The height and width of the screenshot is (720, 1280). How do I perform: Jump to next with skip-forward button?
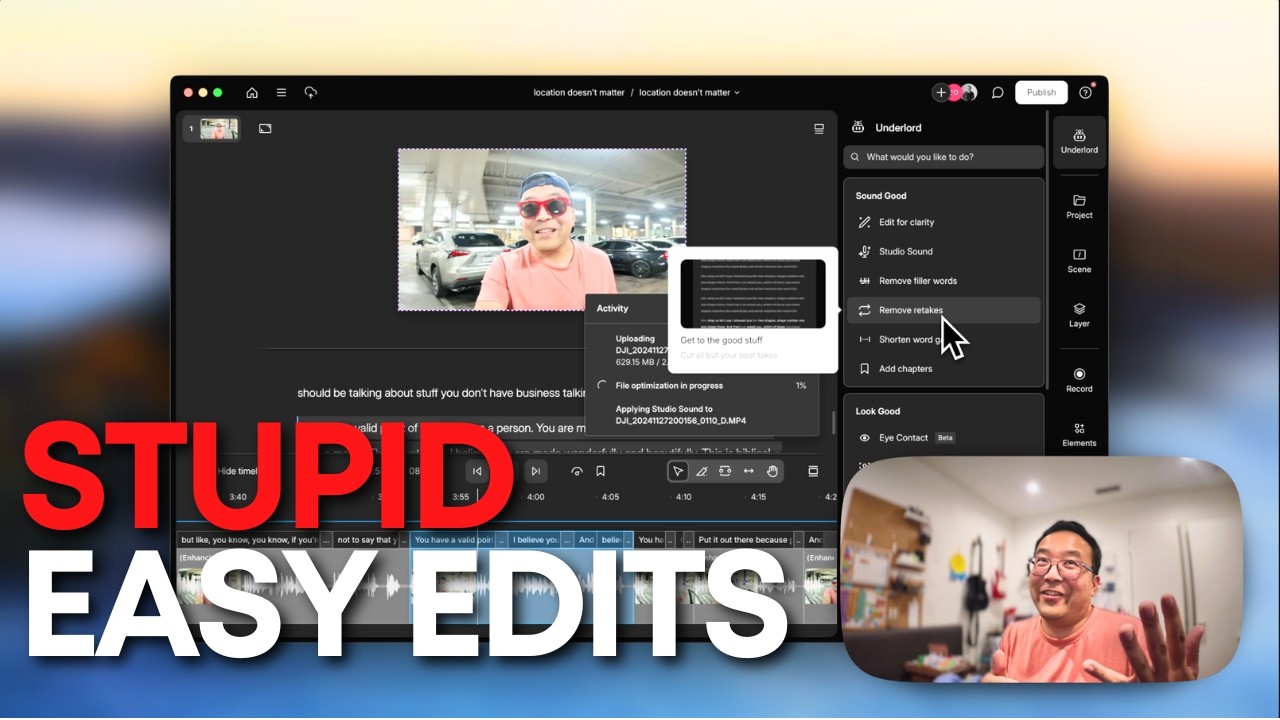tap(535, 471)
